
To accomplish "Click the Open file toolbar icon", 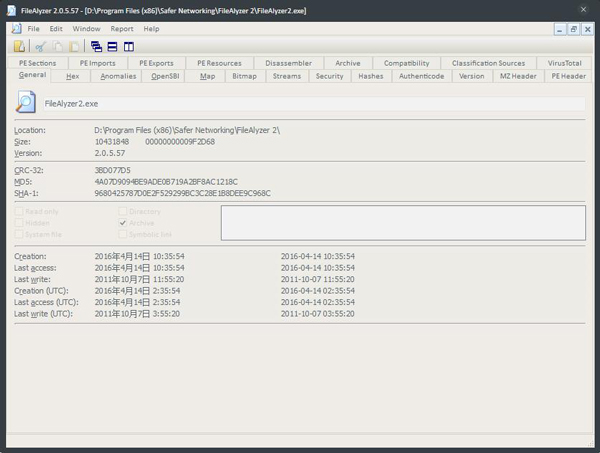I will [20, 47].
